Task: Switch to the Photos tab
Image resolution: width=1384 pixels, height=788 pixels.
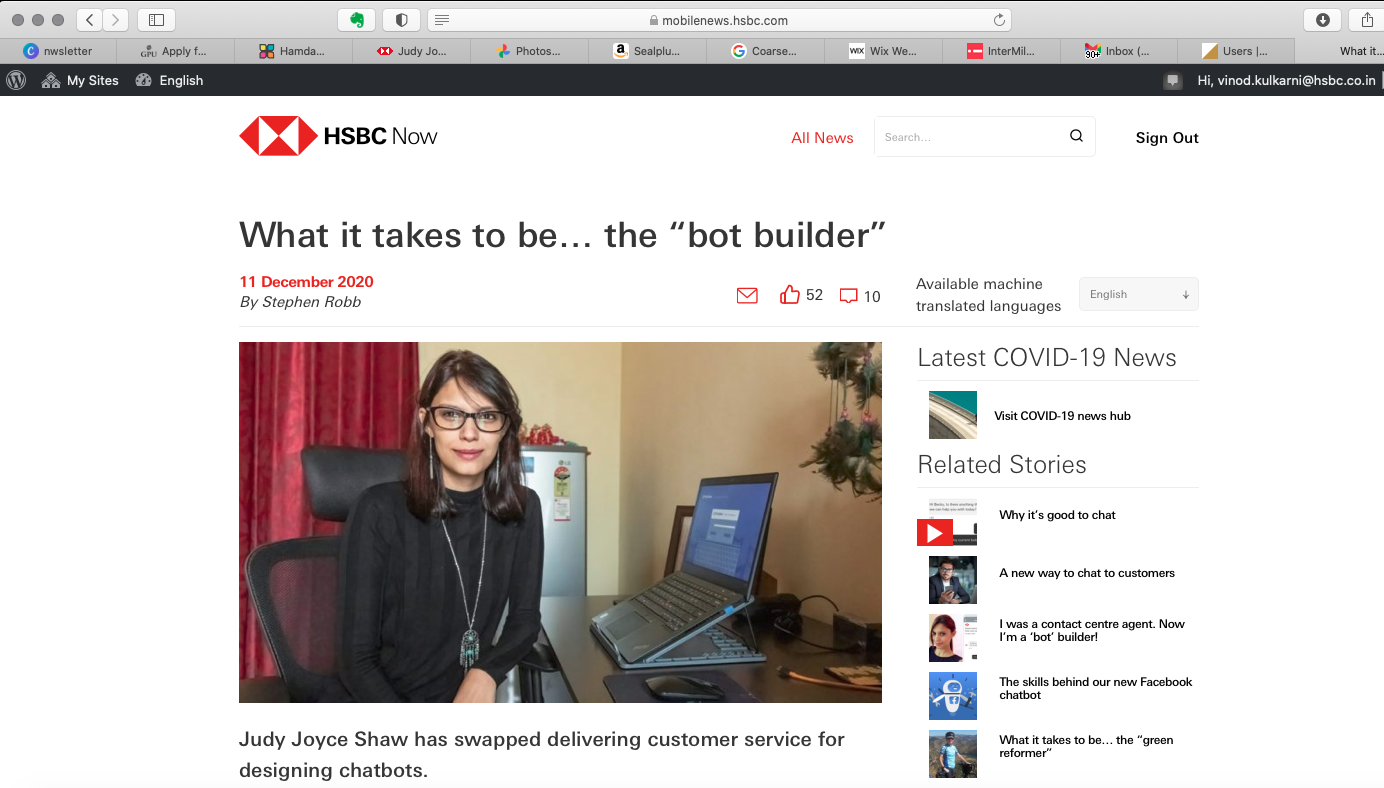Action: pos(529,51)
